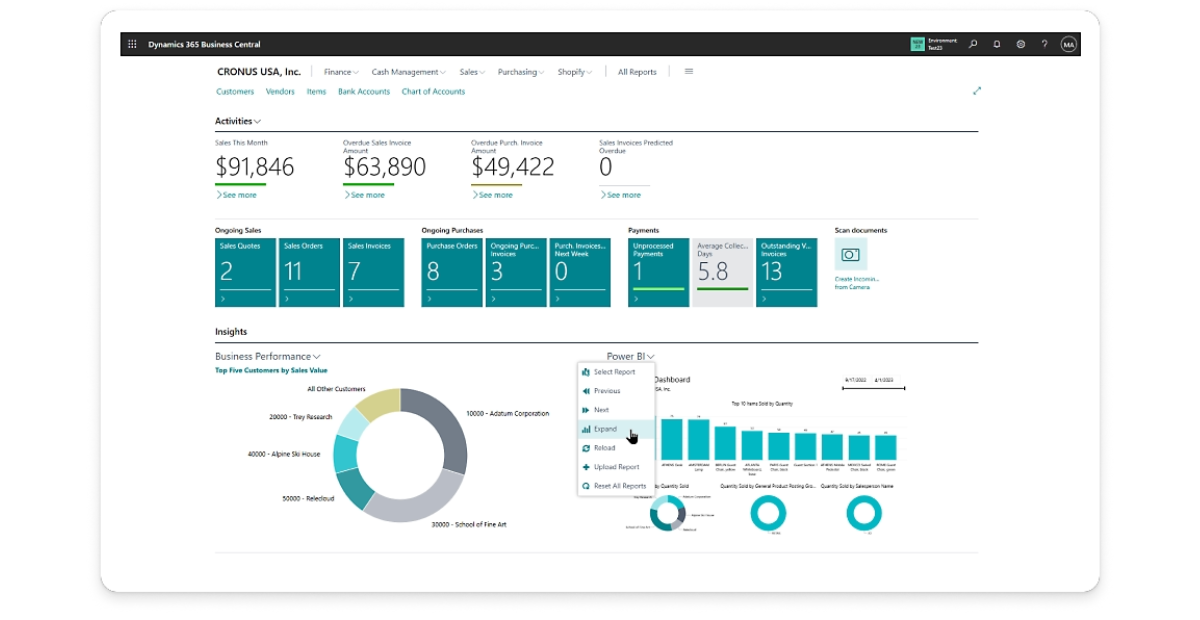1200x620 pixels.
Task: Open the Chart of Accounts link
Action: (x=433, y=91)
